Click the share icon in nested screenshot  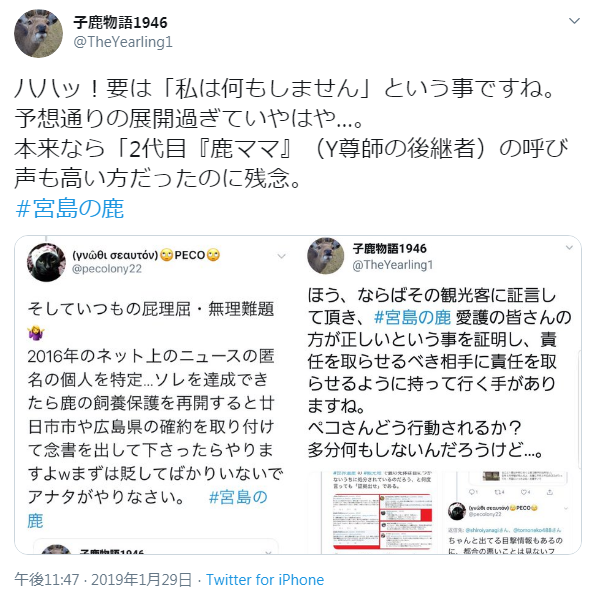coord(549,492)
